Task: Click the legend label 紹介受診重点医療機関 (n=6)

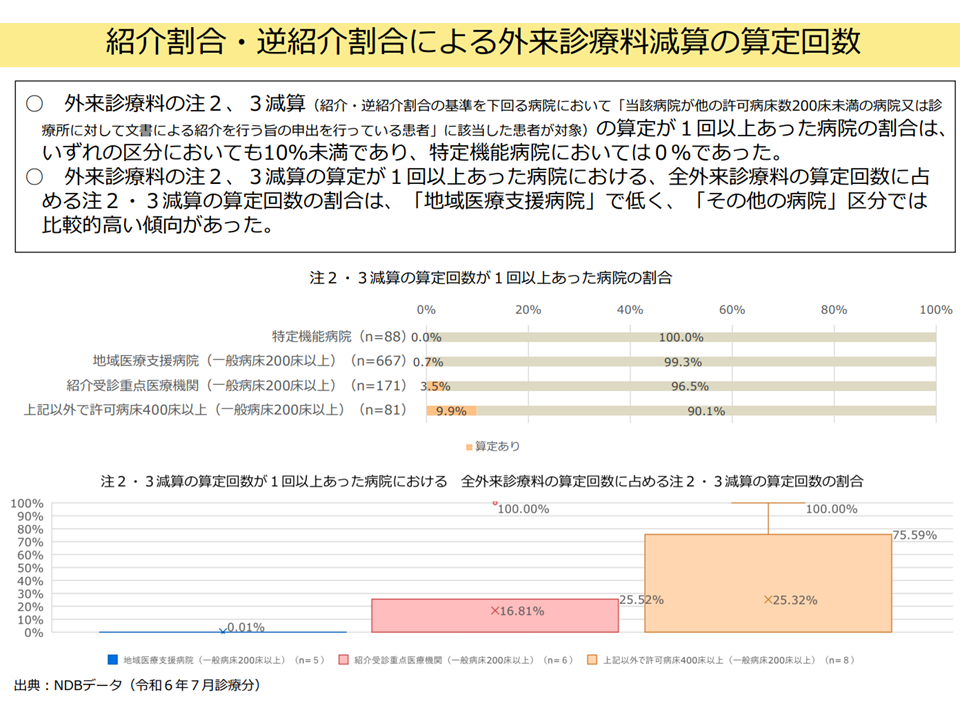Action: (x=464, y=660)
